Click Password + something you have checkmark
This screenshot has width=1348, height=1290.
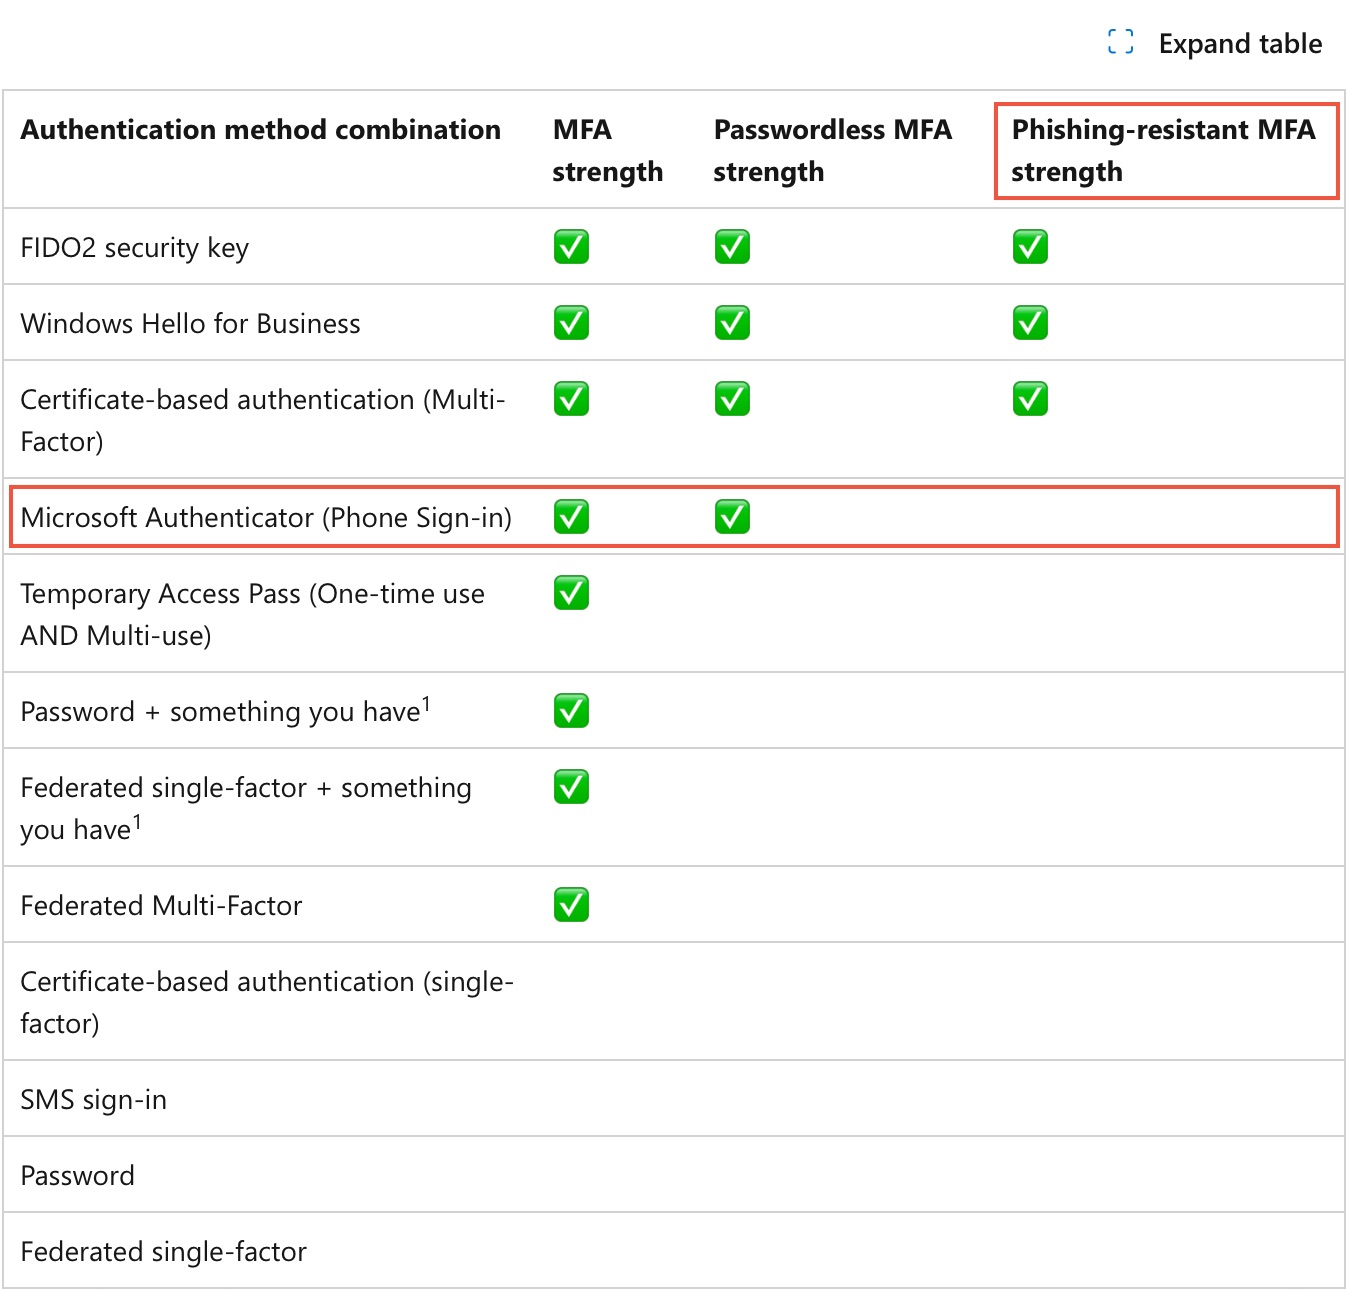571,711
